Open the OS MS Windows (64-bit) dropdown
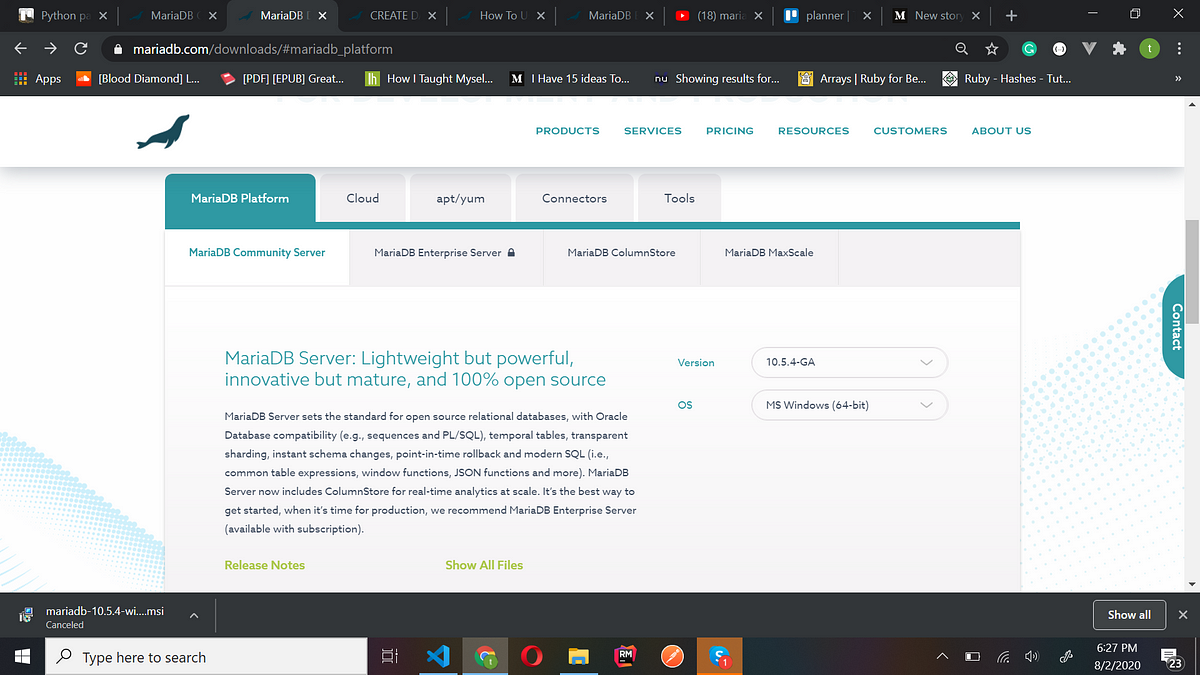1200x675 pixels. [x=849, y=405]
